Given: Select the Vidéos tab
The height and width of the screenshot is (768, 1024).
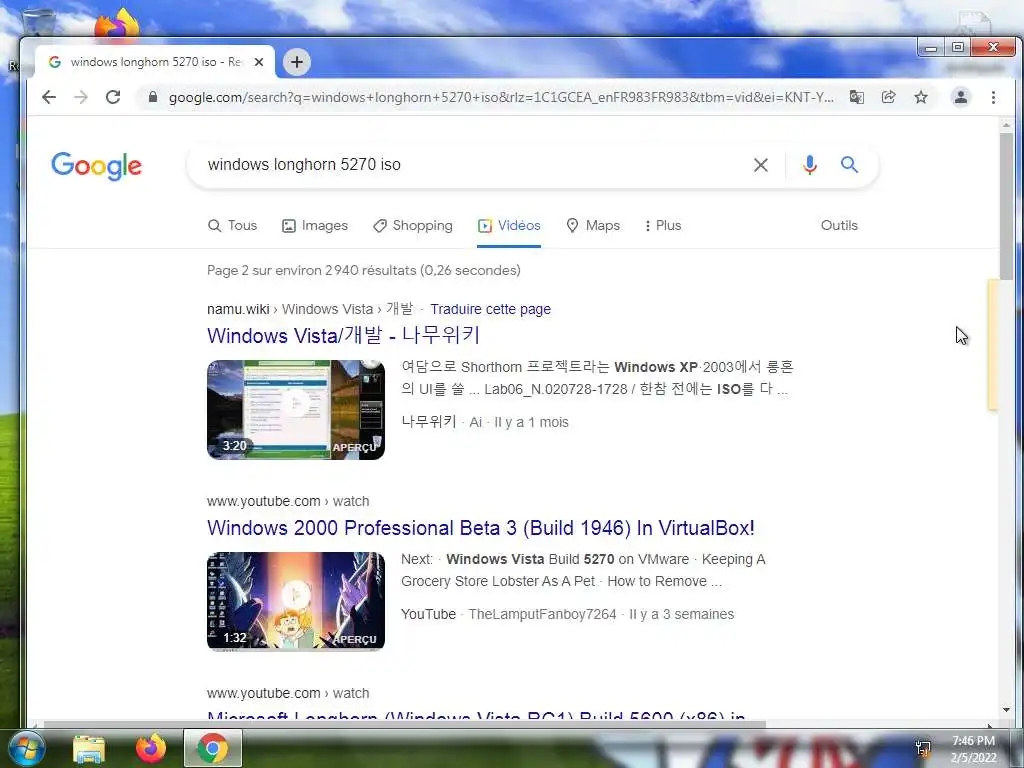Looking at the screenshot, I should (x=509, y=225).
